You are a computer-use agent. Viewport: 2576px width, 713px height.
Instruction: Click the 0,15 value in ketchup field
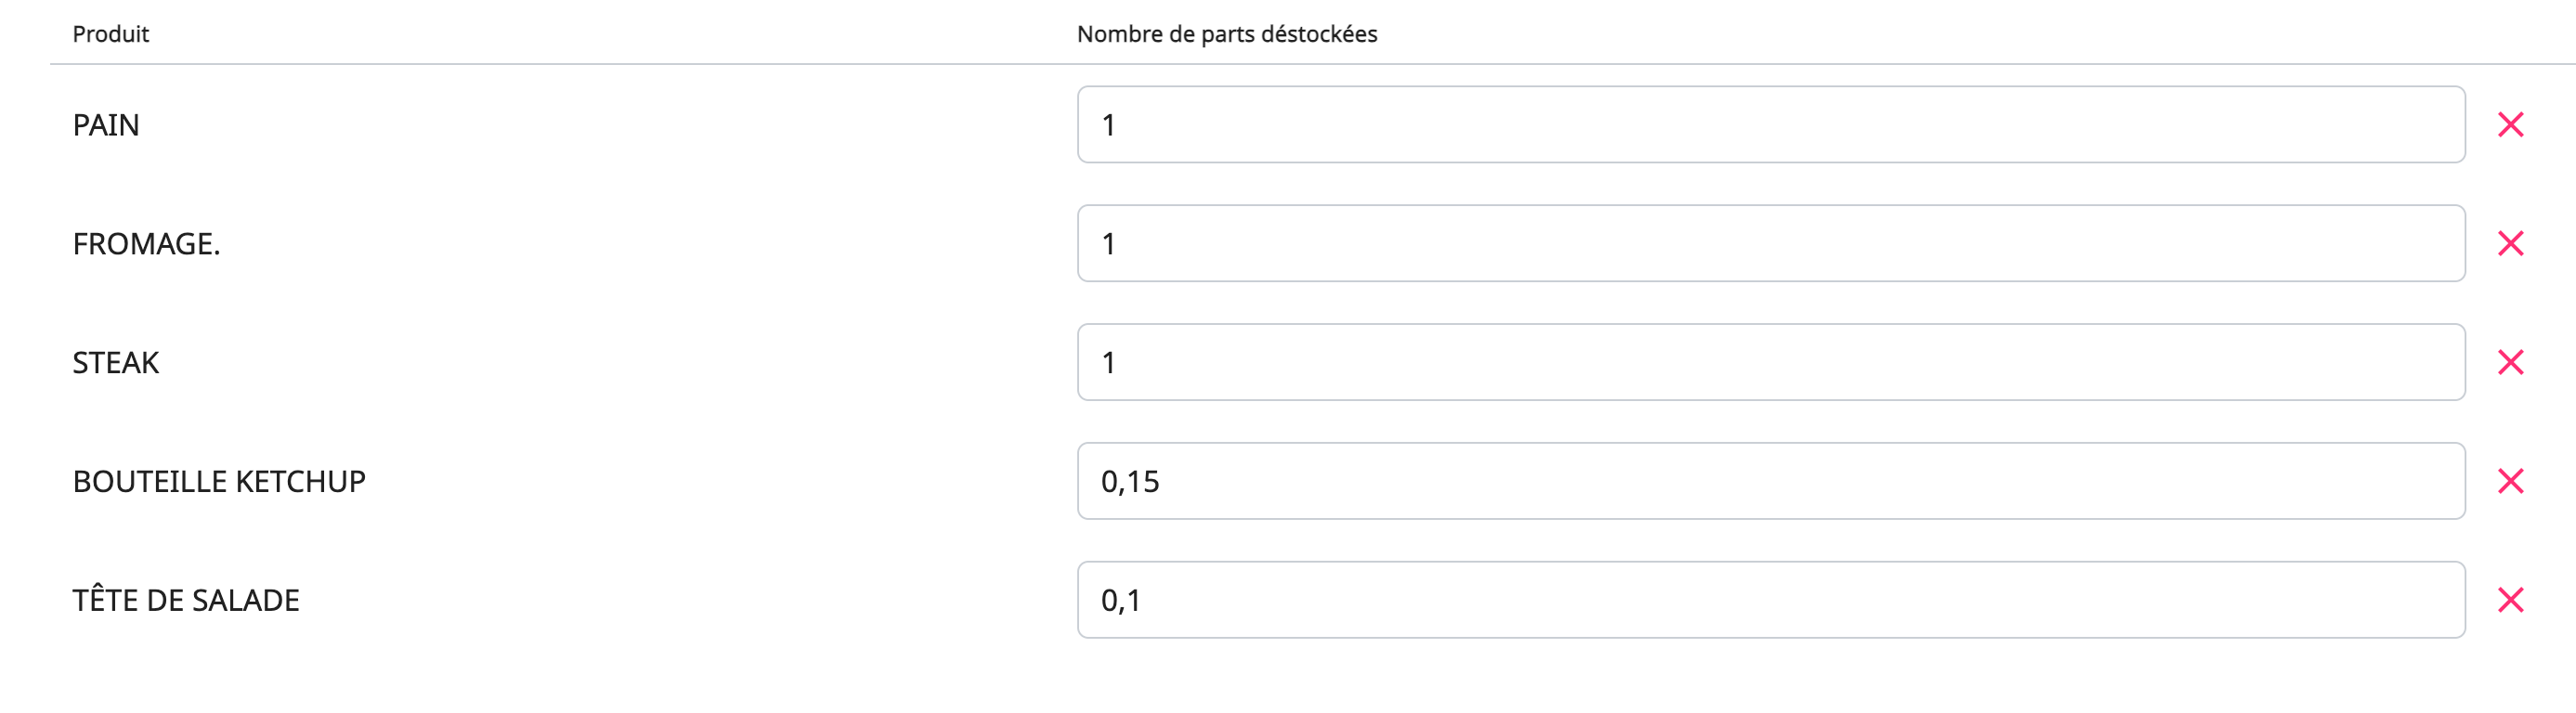pos(1130,482)
